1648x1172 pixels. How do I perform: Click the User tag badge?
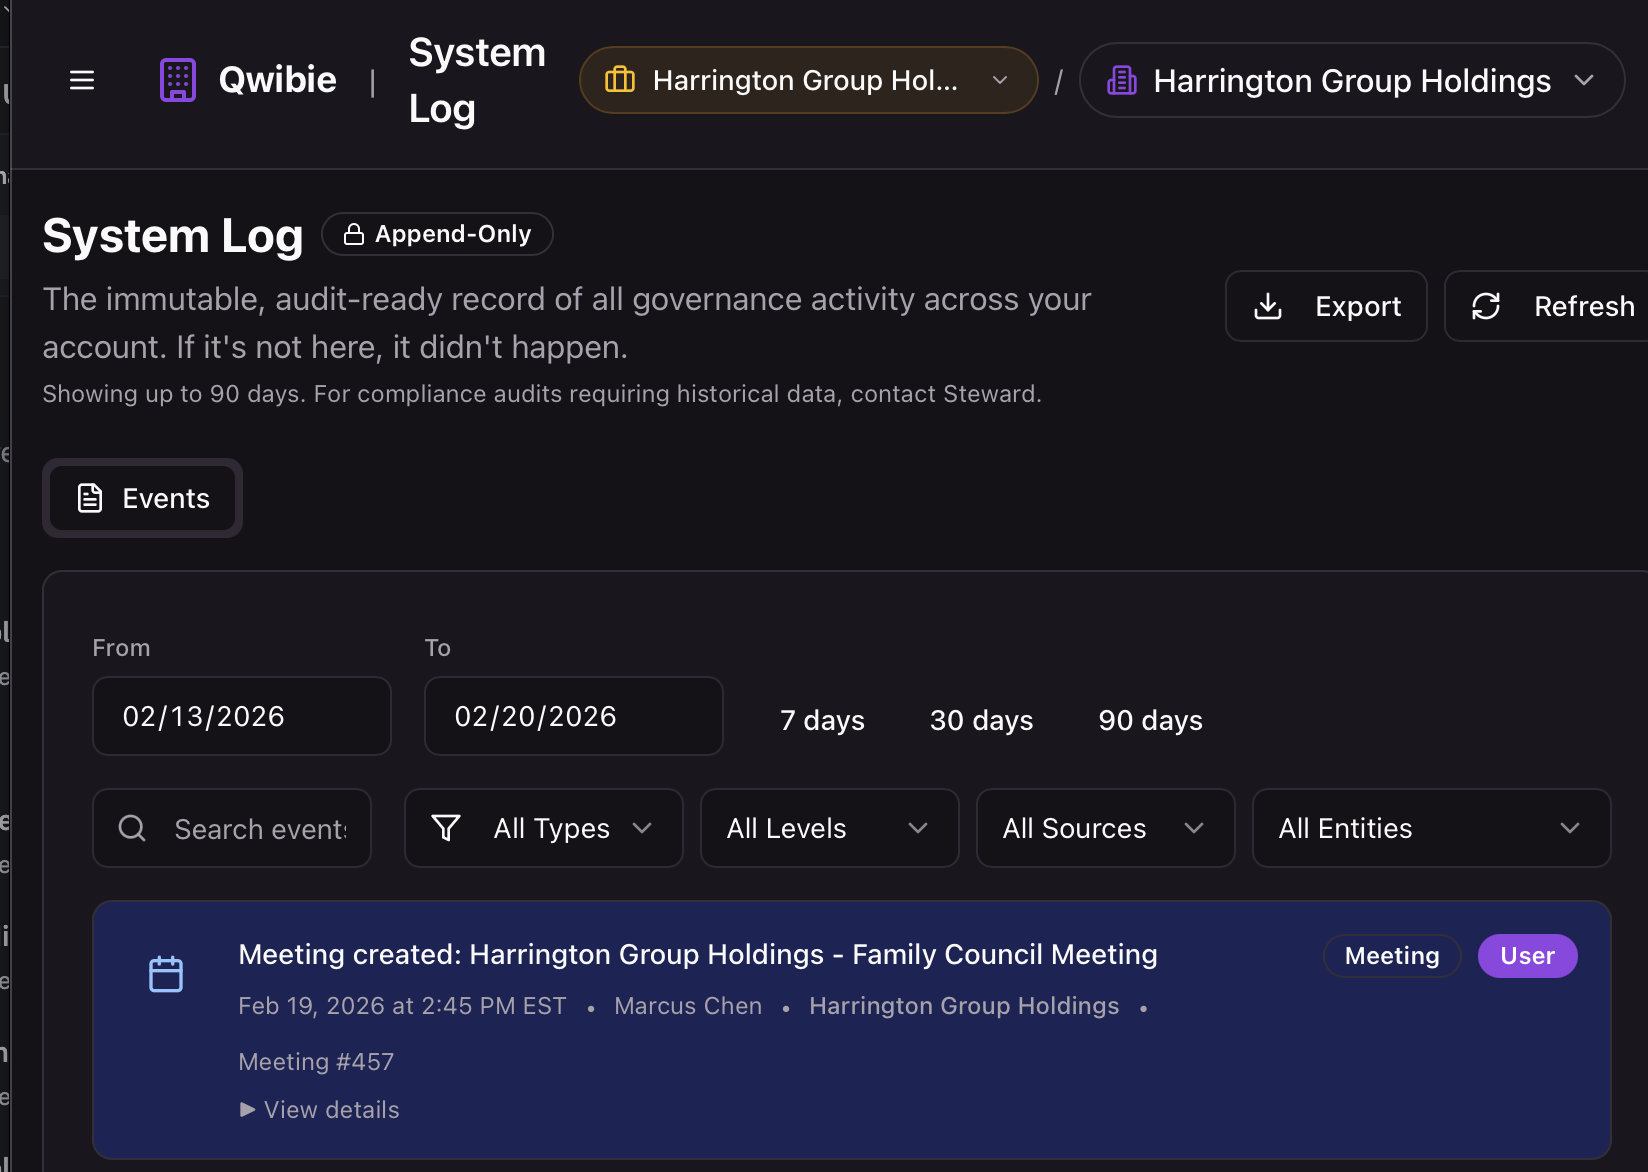pos(1528,956)
